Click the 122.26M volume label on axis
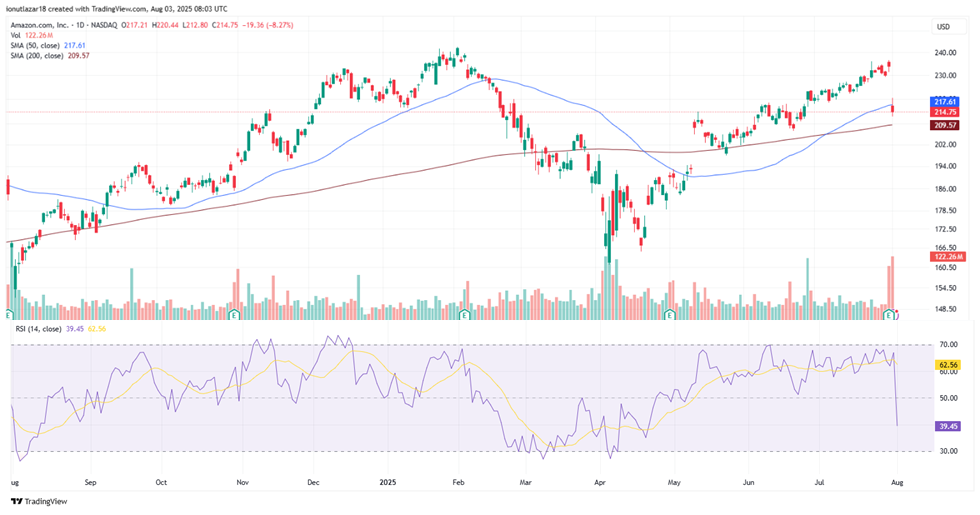Image resolution: width=980 pixels, height=515 pixels. pyautogui.click(x=945, y=257)
